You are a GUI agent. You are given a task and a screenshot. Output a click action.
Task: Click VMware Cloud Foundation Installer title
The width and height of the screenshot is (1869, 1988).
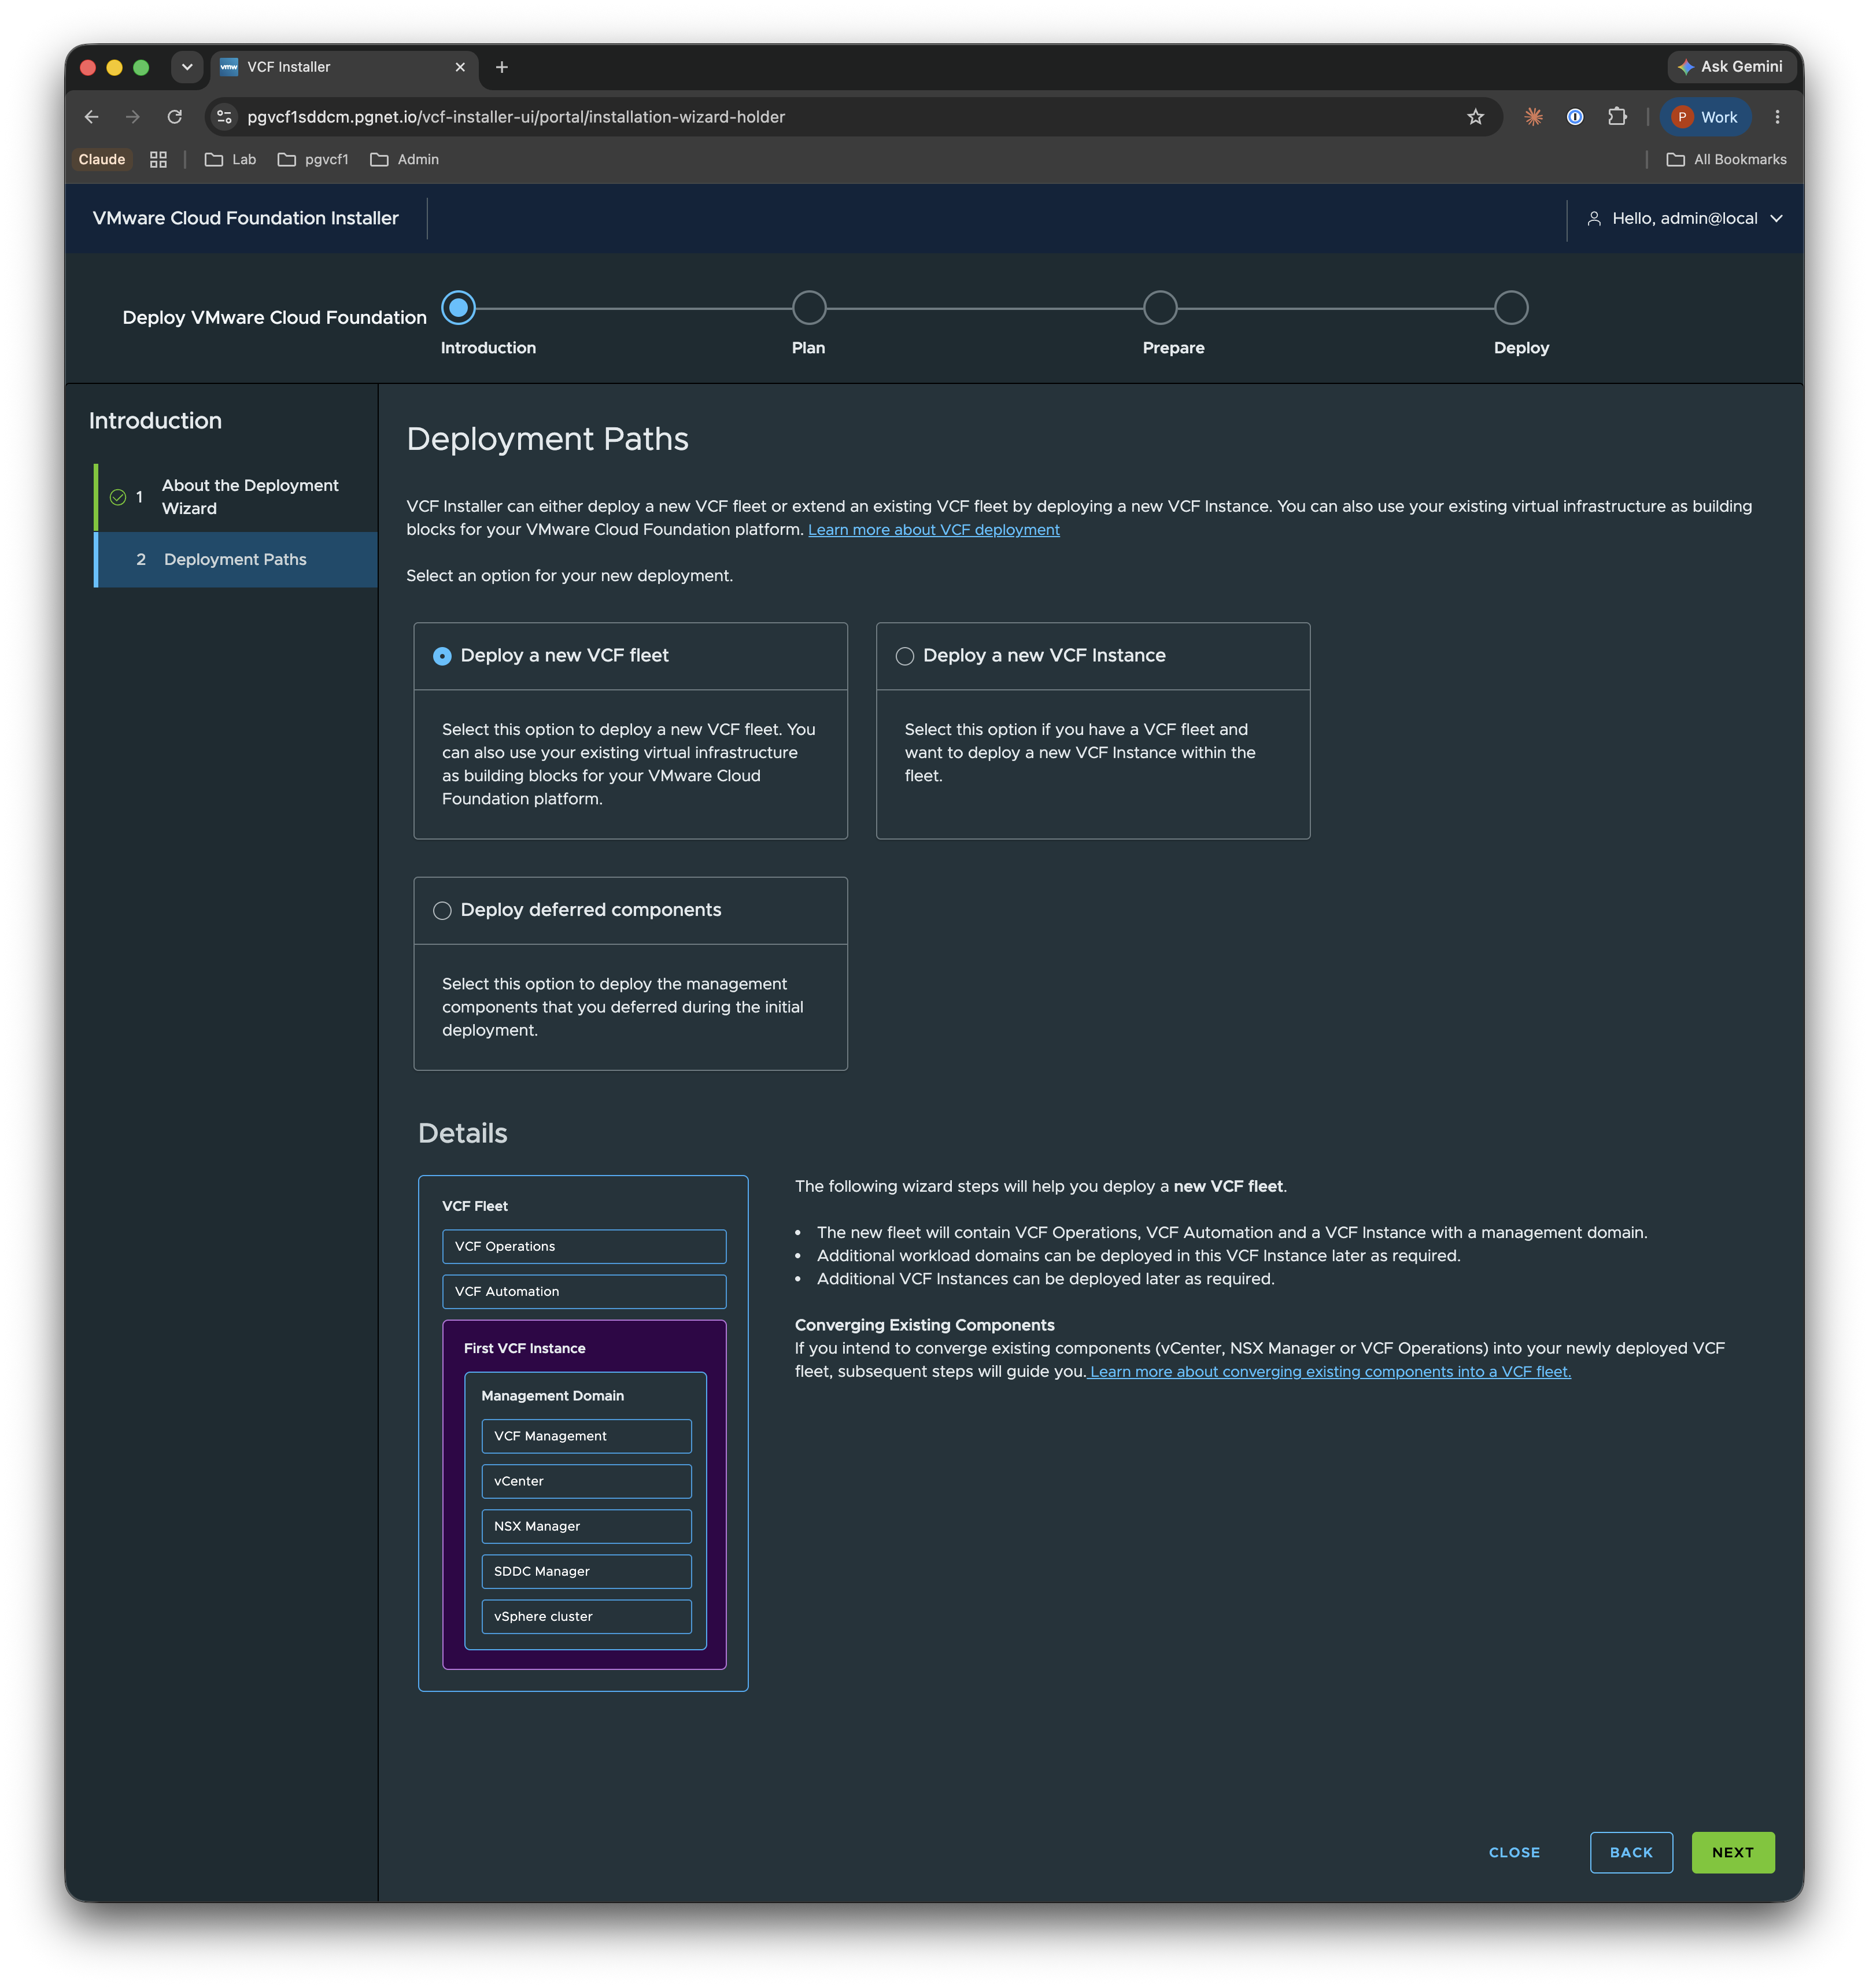245,218
